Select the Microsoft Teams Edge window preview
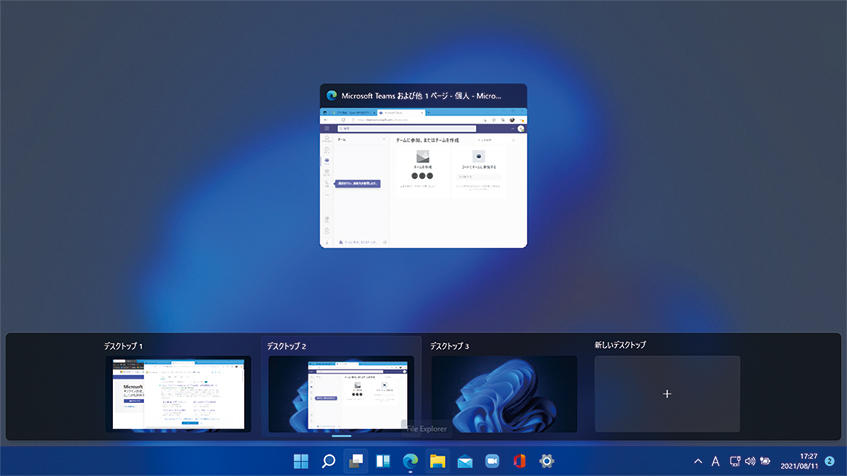 coord(424,178)
